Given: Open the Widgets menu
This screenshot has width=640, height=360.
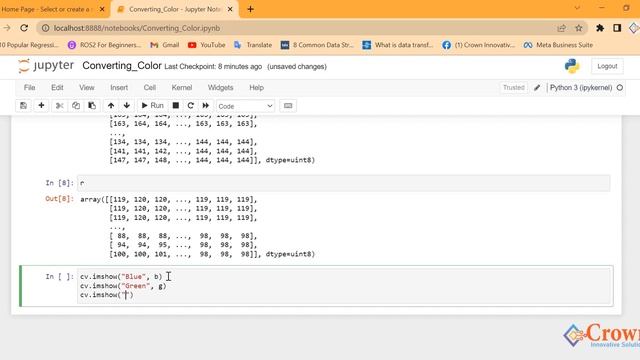Looking at the screenshot, I should point(220,88).
